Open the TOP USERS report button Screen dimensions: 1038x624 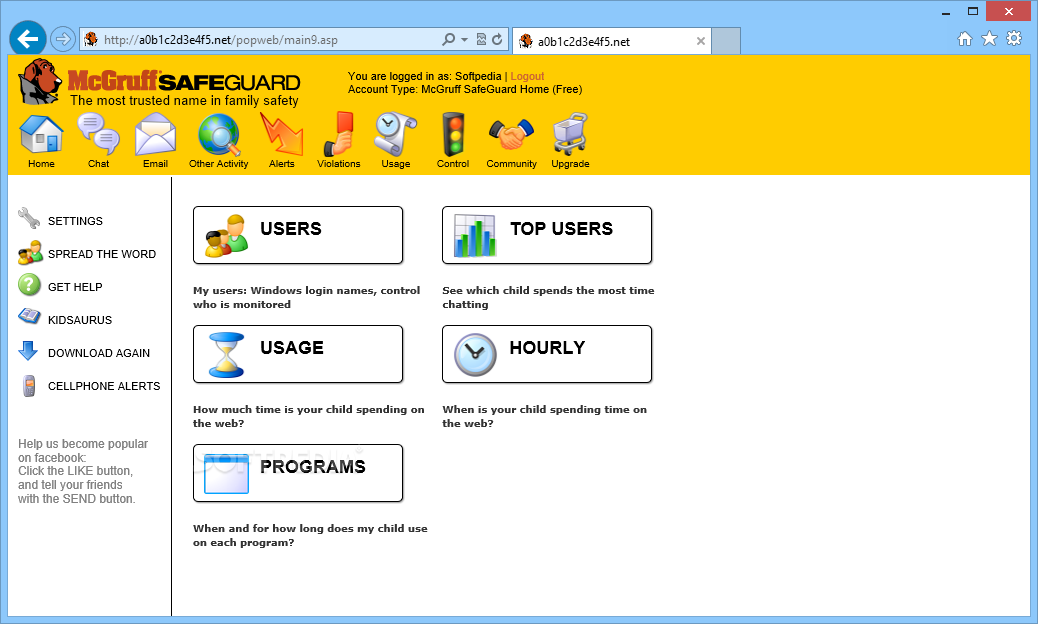pos(547,235)
